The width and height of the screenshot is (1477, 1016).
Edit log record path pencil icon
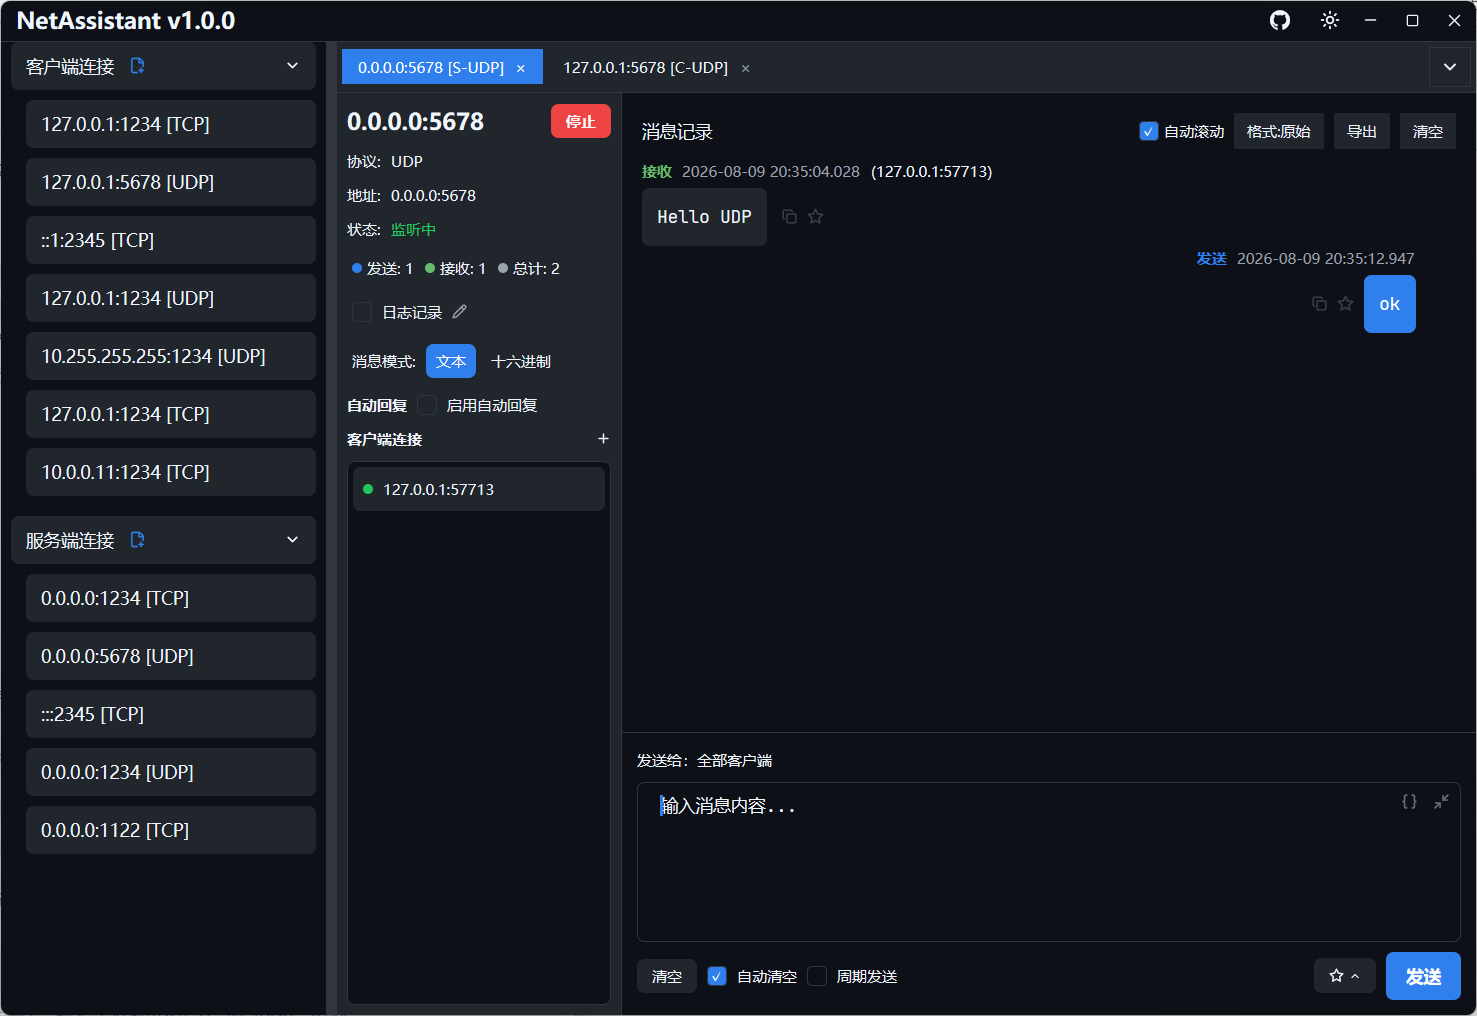[x=459, y=312]
